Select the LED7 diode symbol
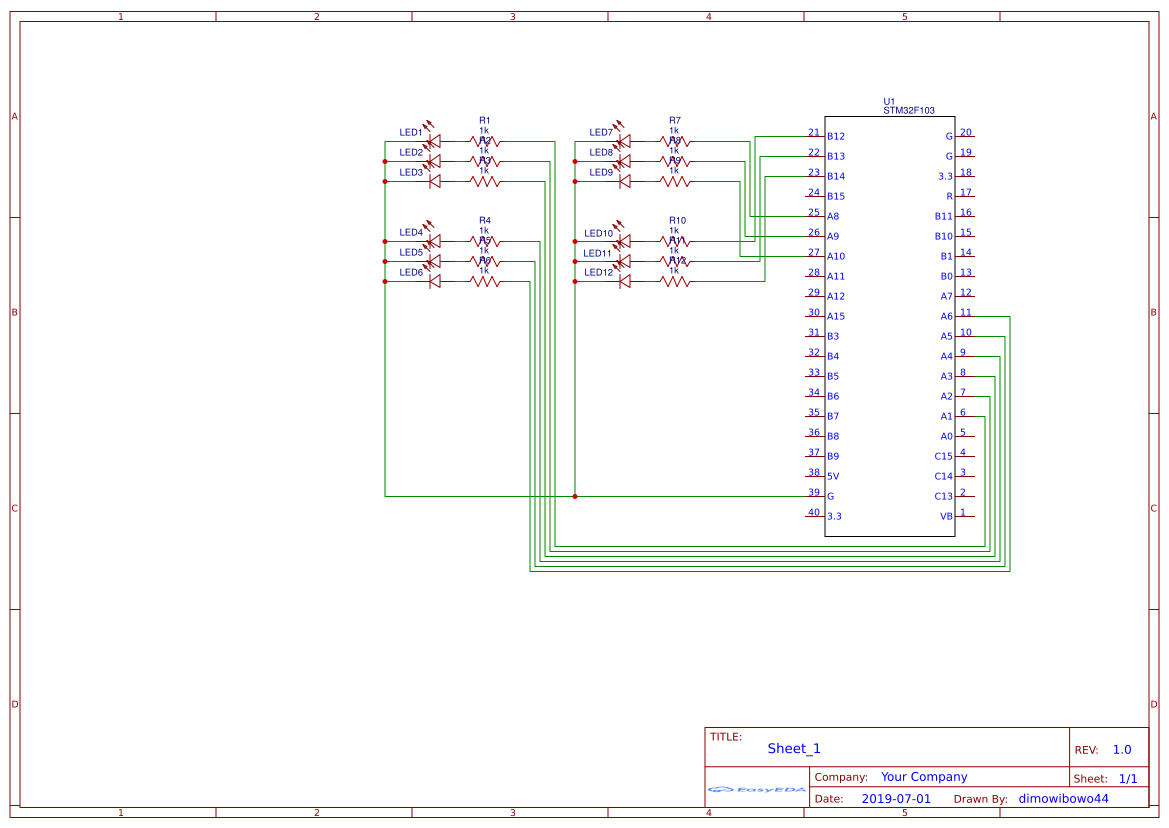The image size is (1169, 828). pyautogui.click(x=624, y=141)
